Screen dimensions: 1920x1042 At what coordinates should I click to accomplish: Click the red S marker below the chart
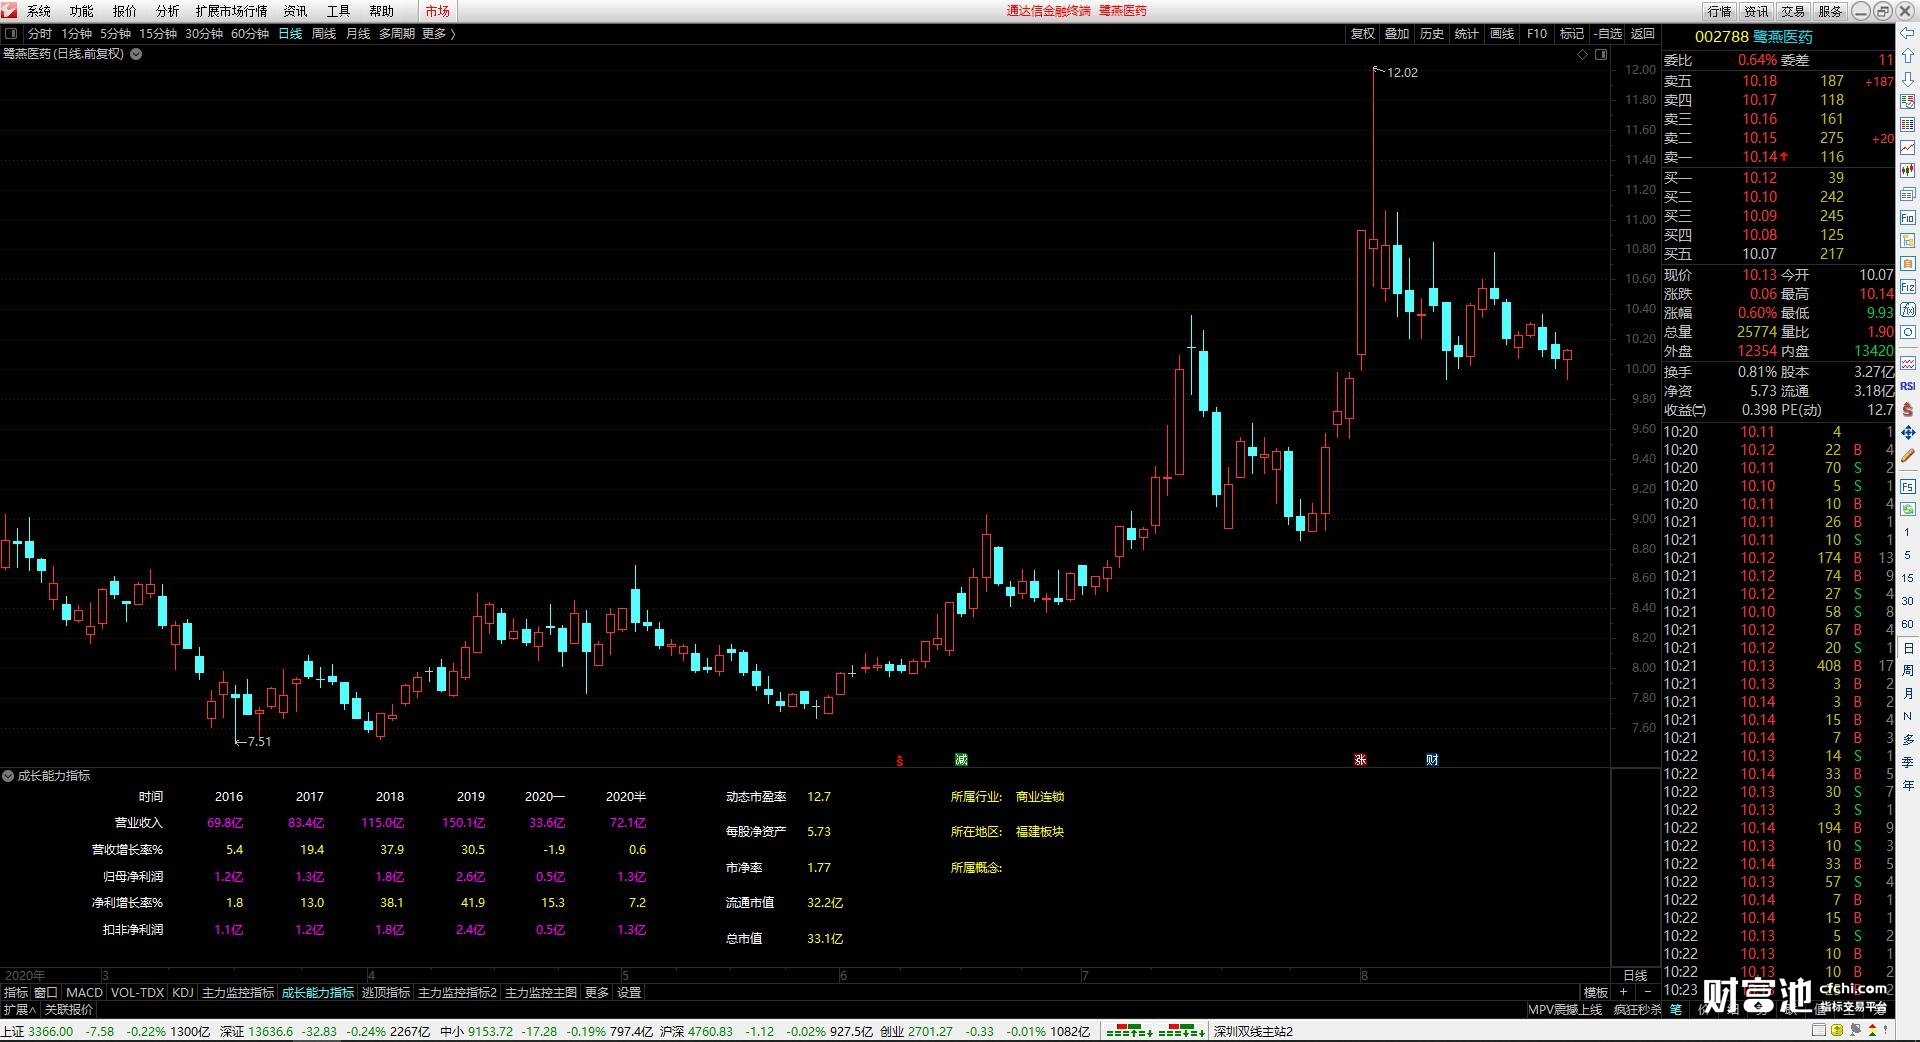coord(899,760)
